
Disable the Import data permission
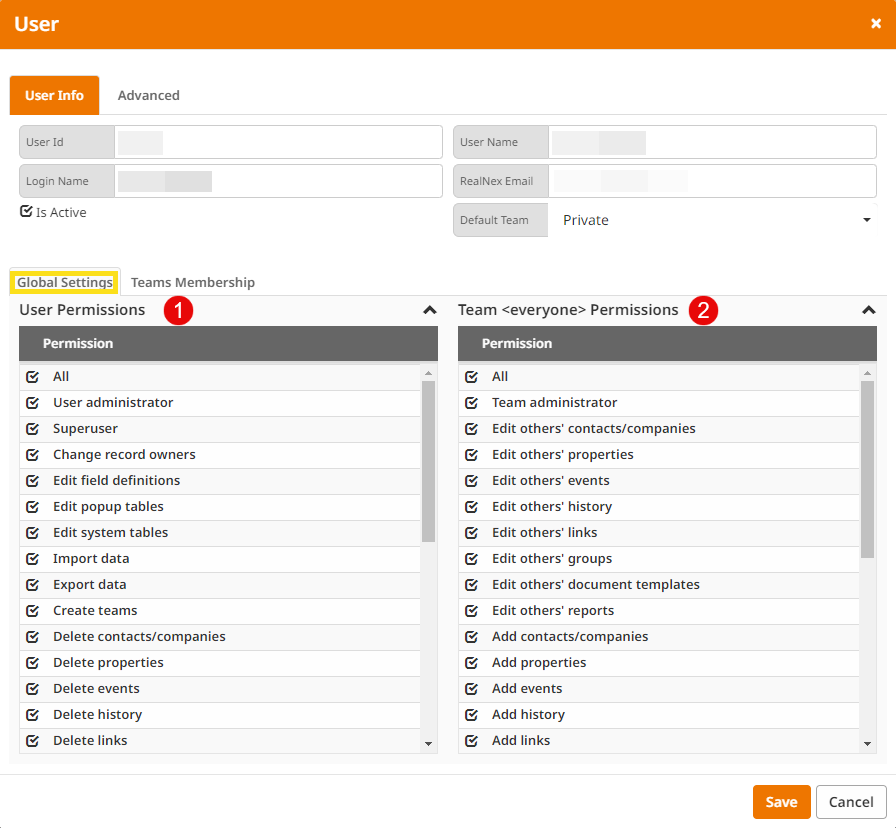34,558
